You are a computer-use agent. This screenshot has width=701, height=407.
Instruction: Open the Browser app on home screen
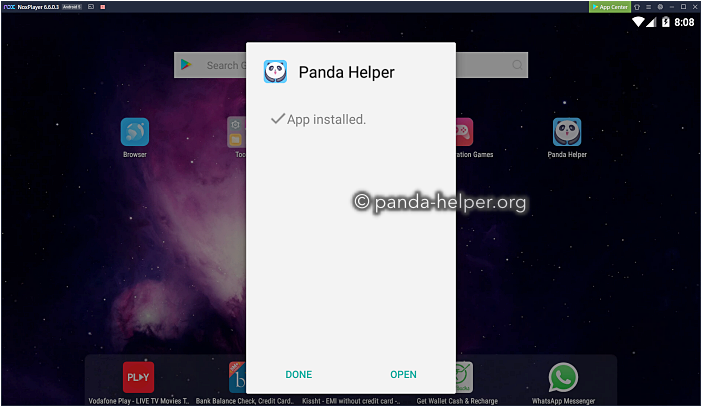[x=135, y=132]
